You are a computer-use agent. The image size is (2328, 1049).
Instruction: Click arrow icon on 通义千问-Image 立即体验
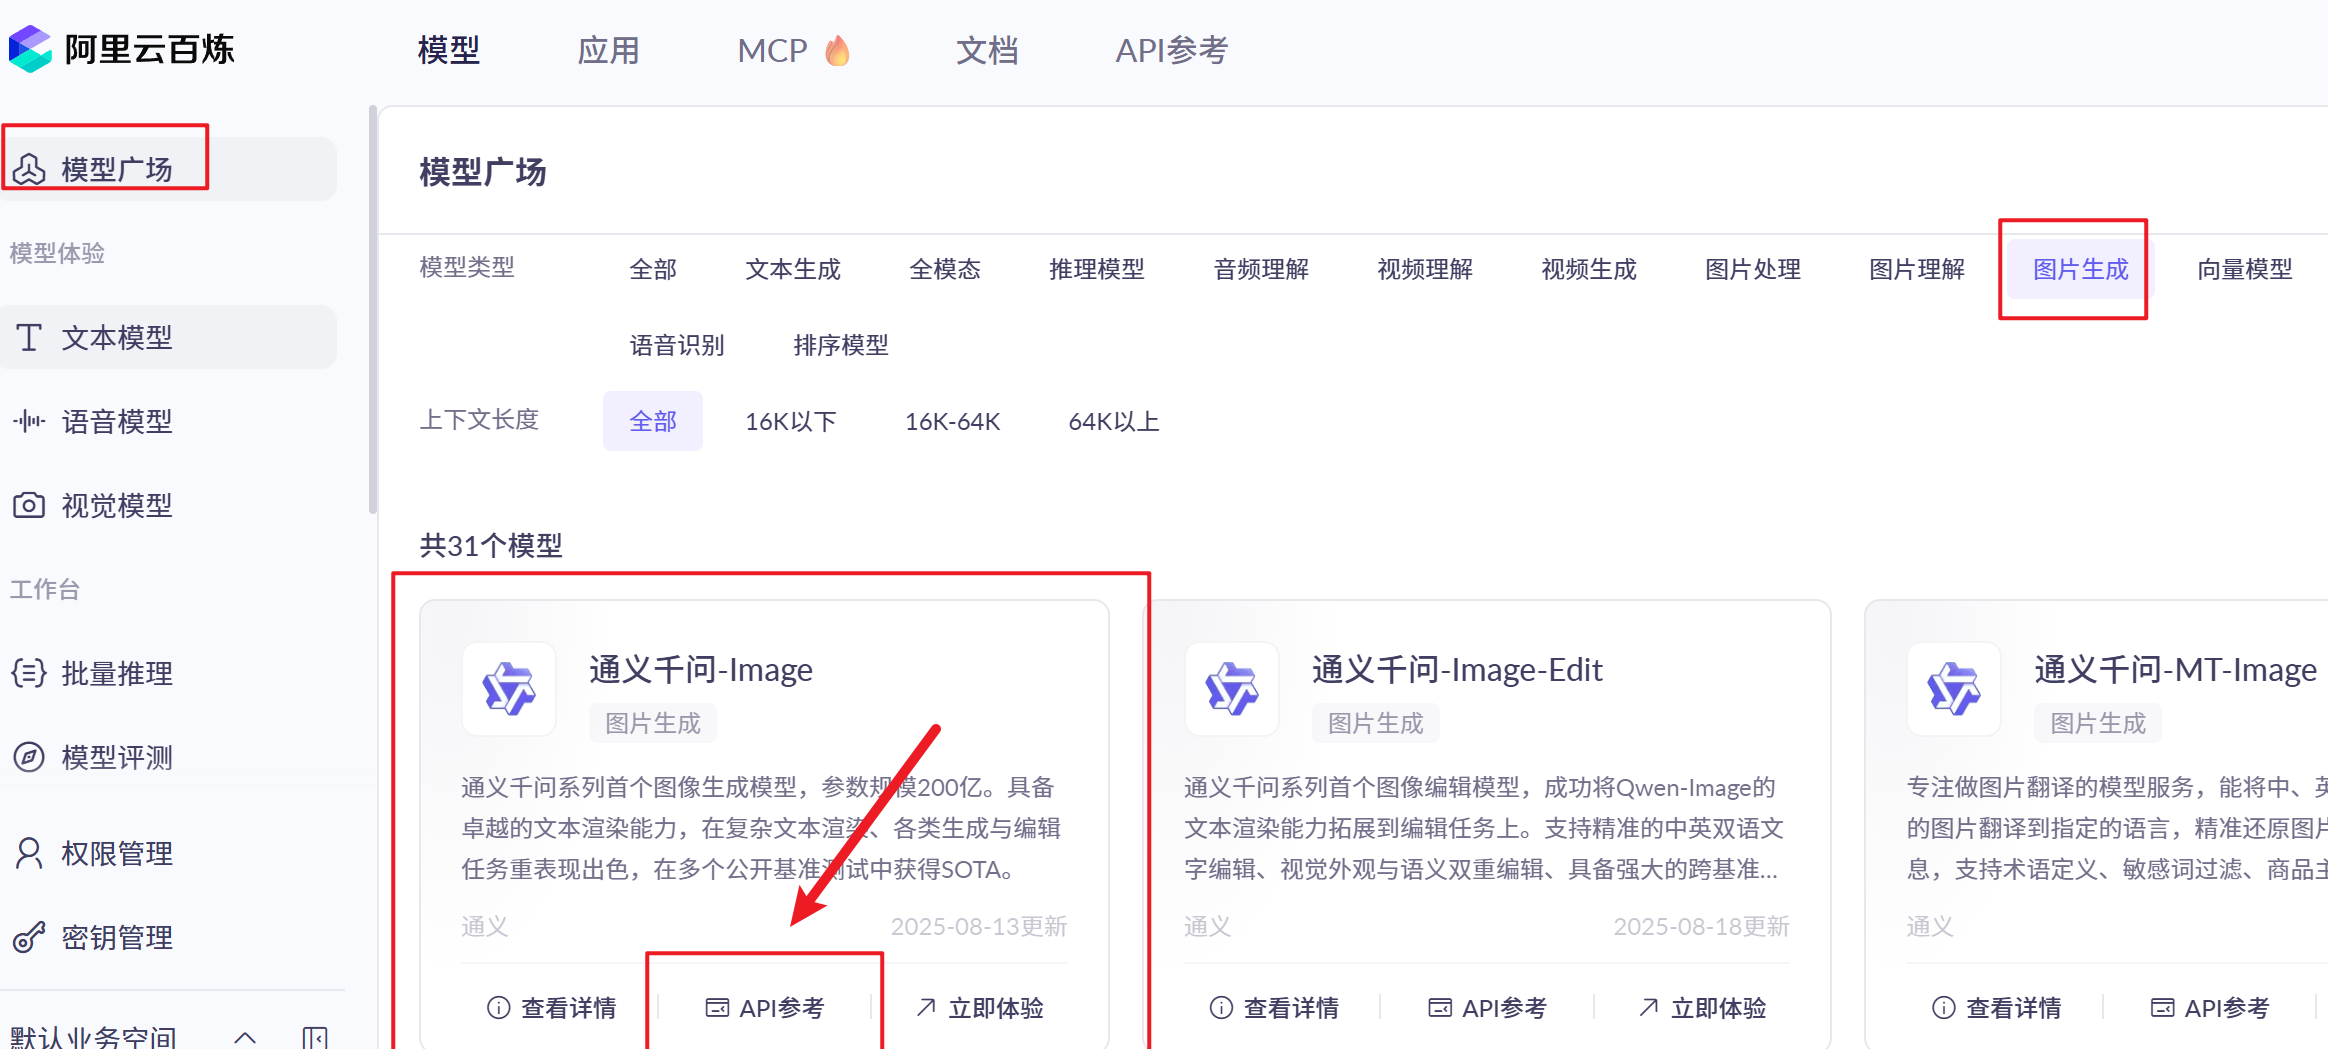tap(926, 1007)
